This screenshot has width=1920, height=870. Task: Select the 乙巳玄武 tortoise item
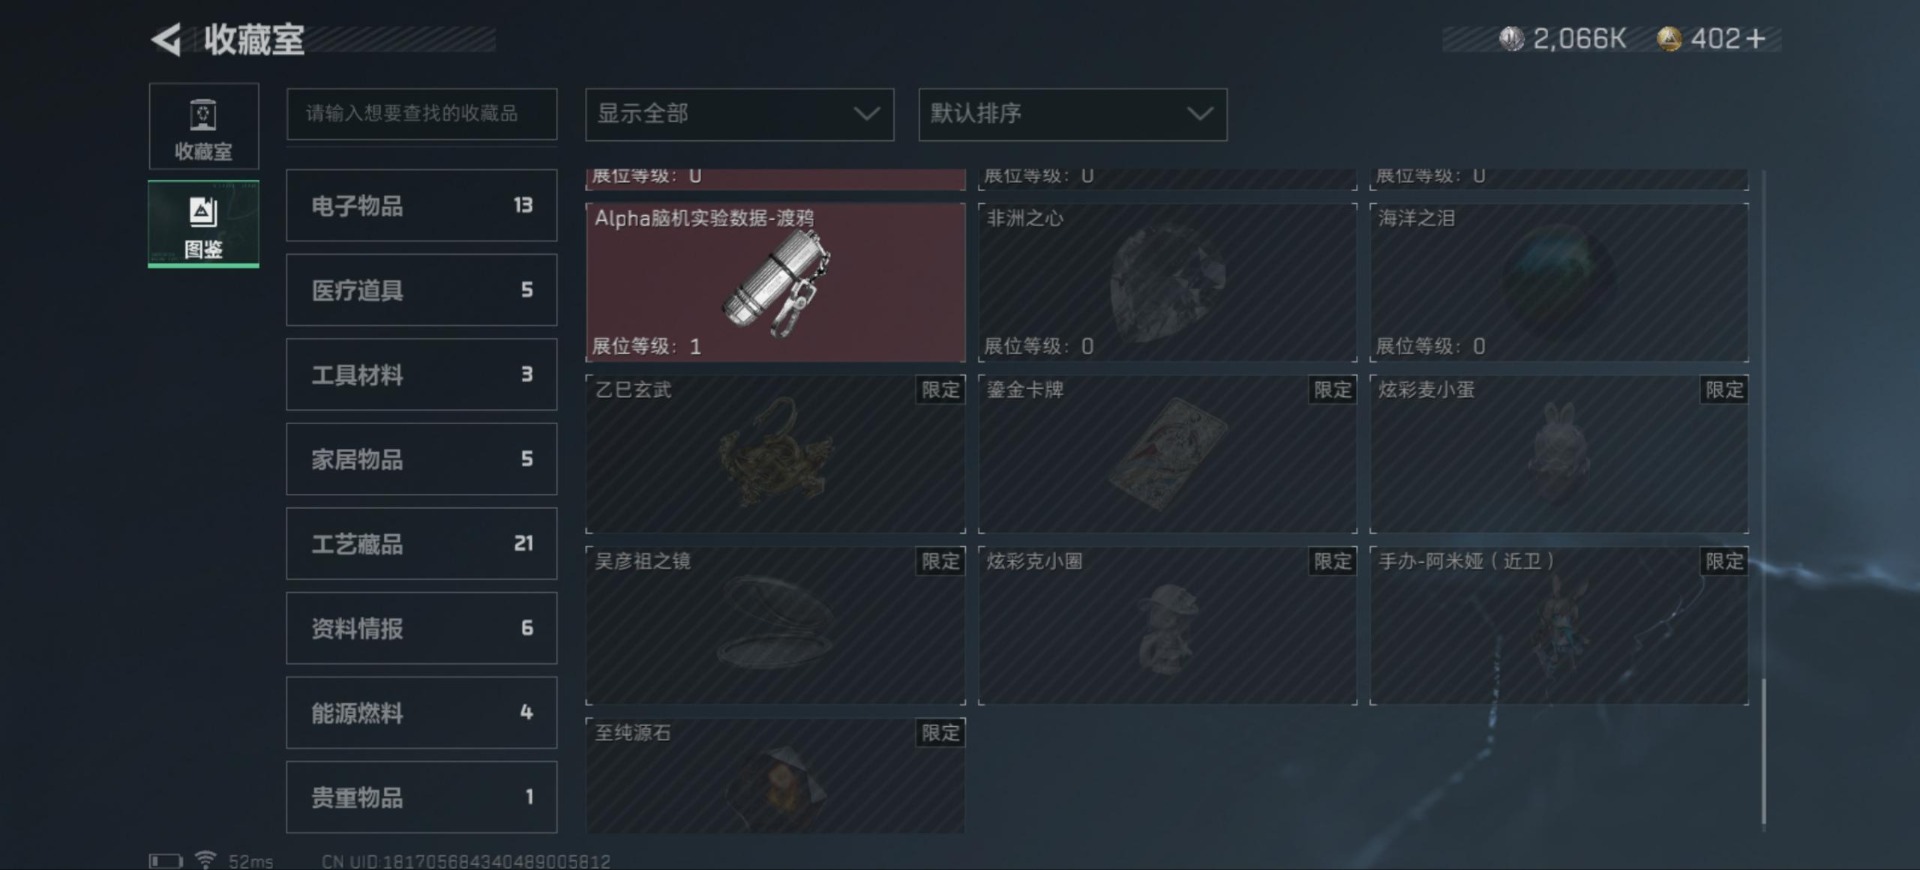(x=776, y=454)
